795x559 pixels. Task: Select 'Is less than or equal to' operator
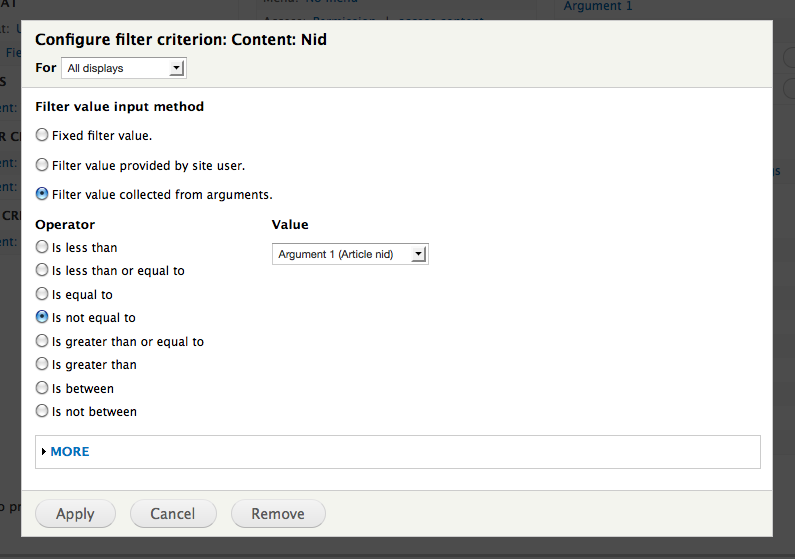[42, 270]
